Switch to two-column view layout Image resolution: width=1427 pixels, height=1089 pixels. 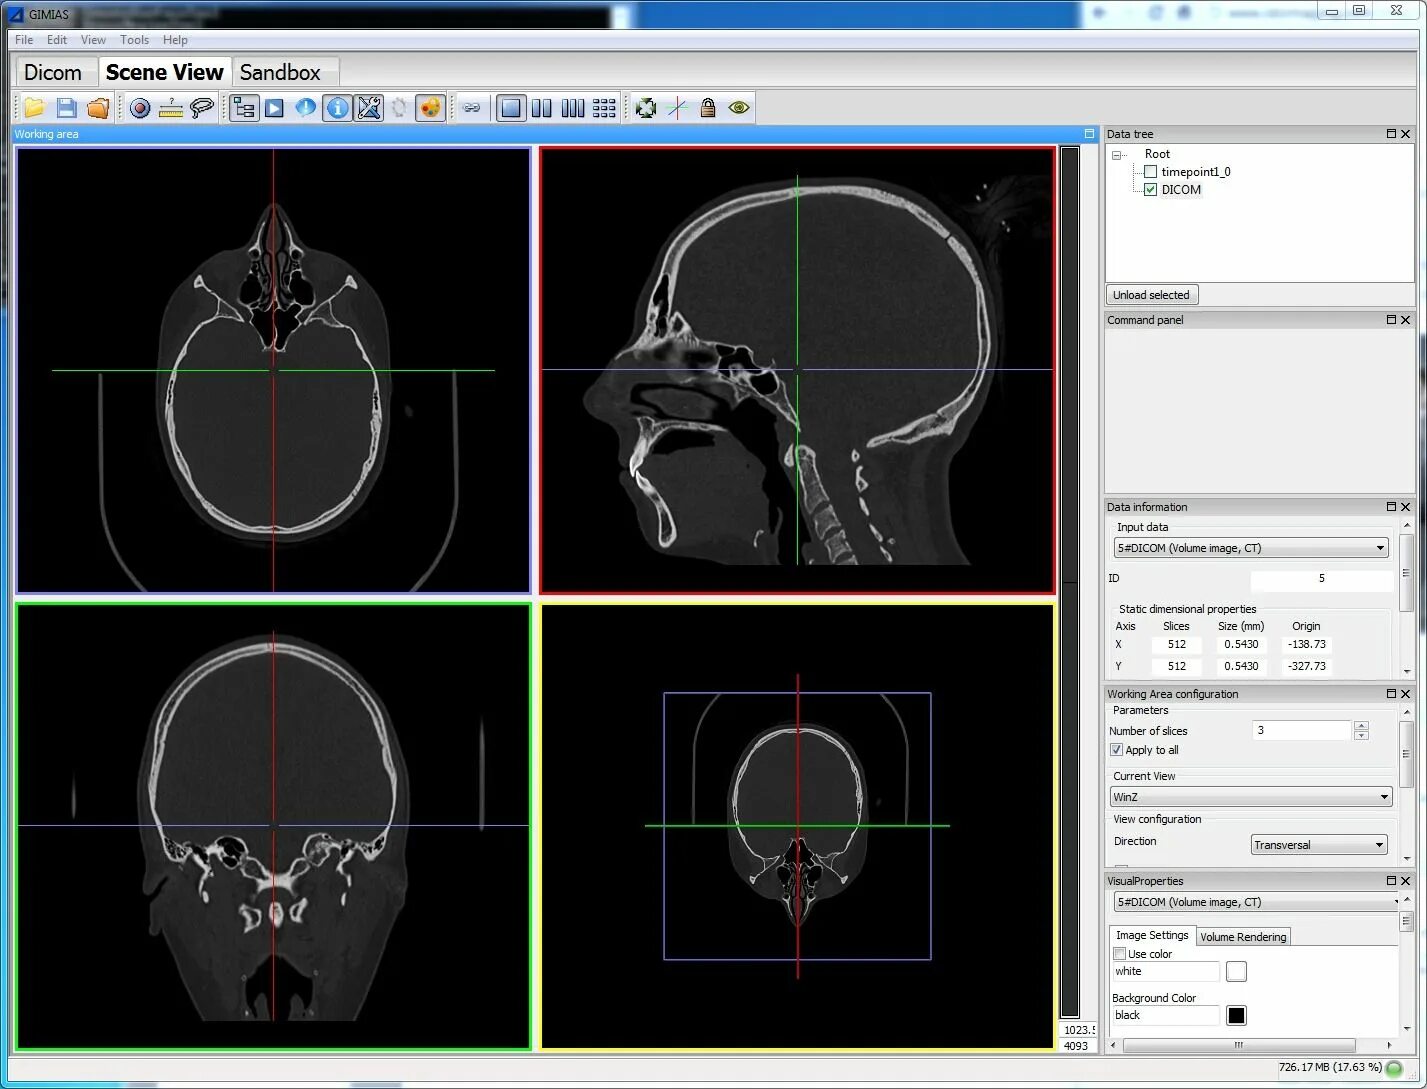542,108
